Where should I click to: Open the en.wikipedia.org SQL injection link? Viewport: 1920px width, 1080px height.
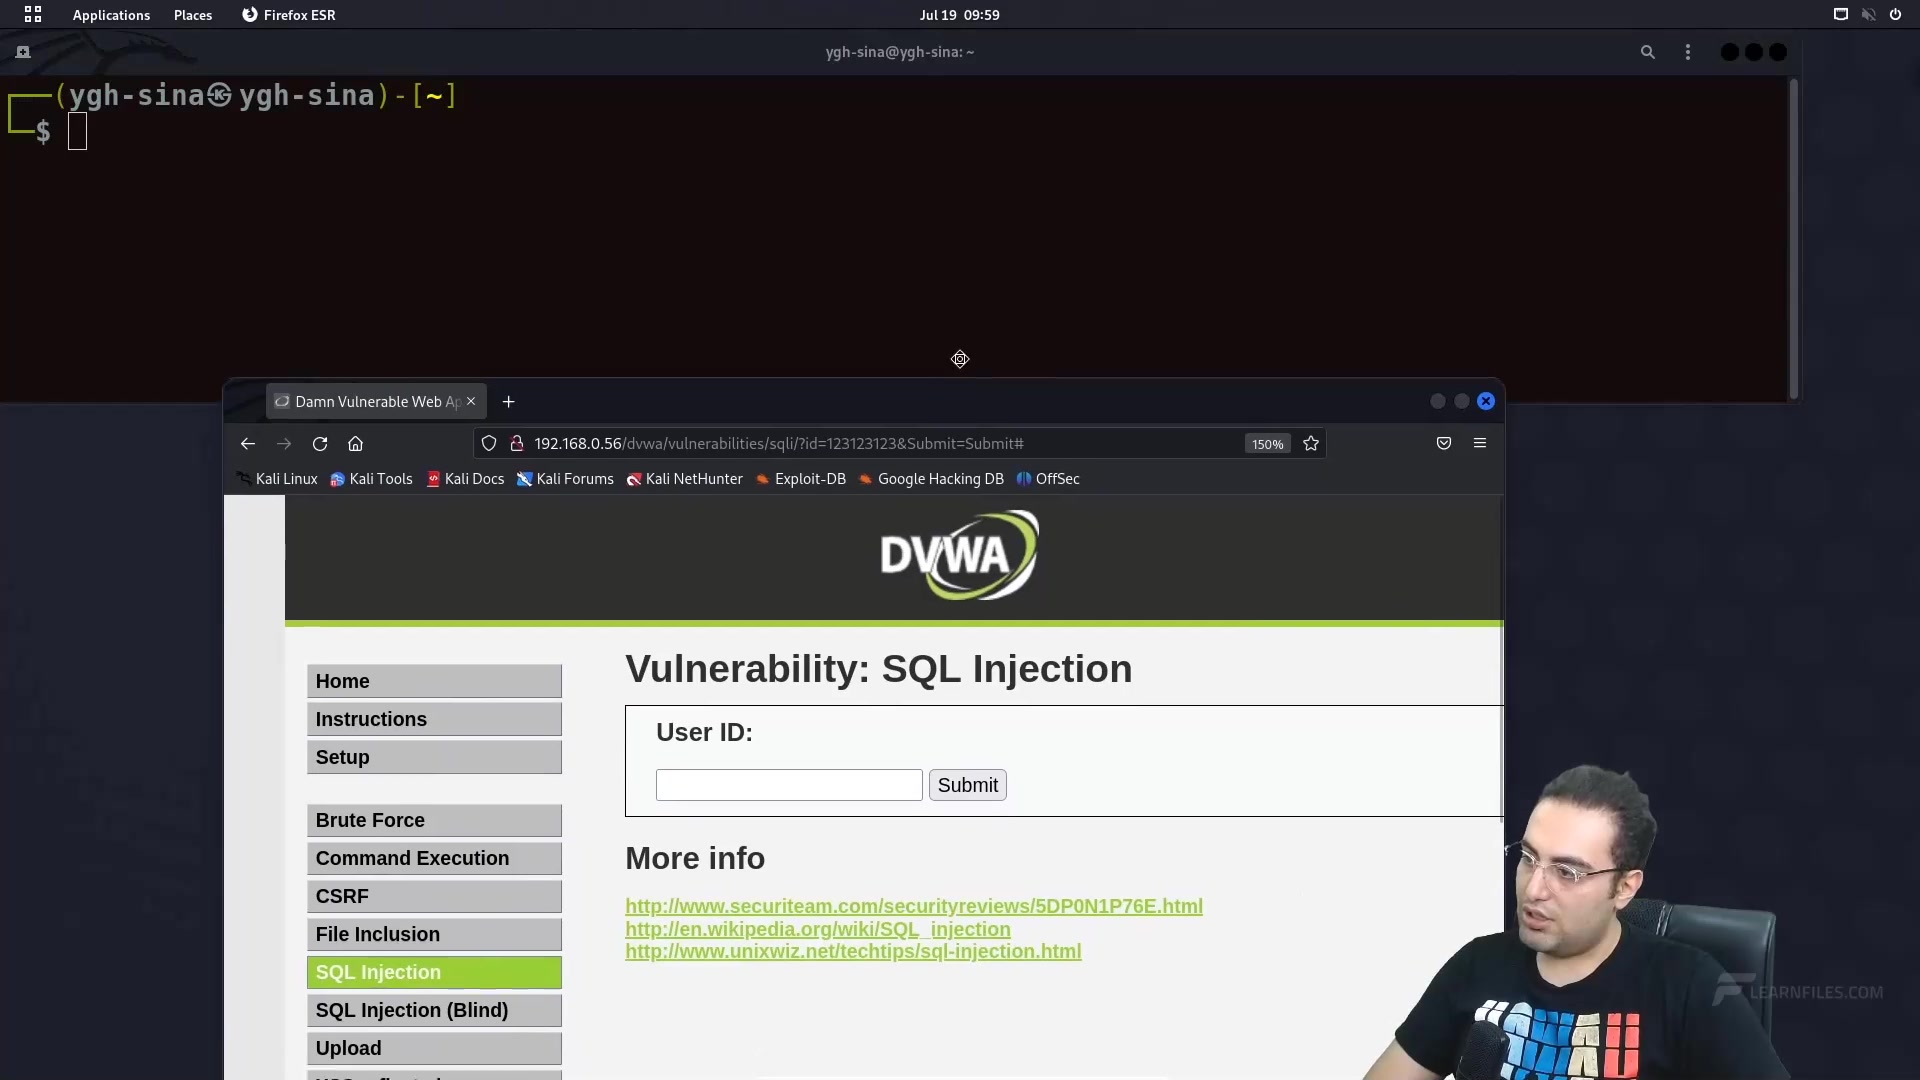pyautogui.click(x=817, y=929)
